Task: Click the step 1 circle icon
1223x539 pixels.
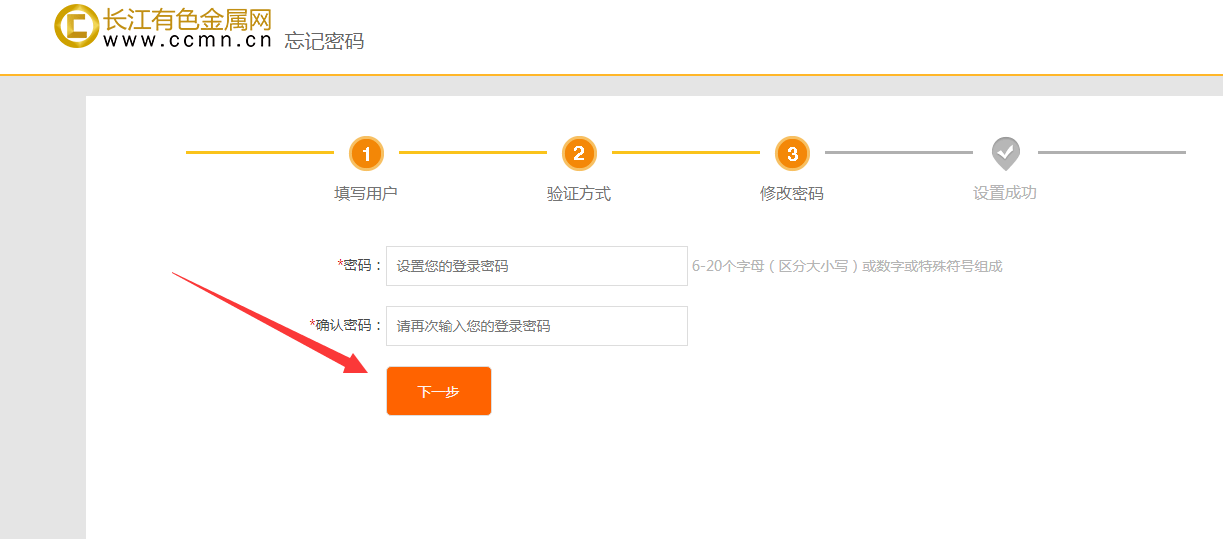Action: pos(366,153)
